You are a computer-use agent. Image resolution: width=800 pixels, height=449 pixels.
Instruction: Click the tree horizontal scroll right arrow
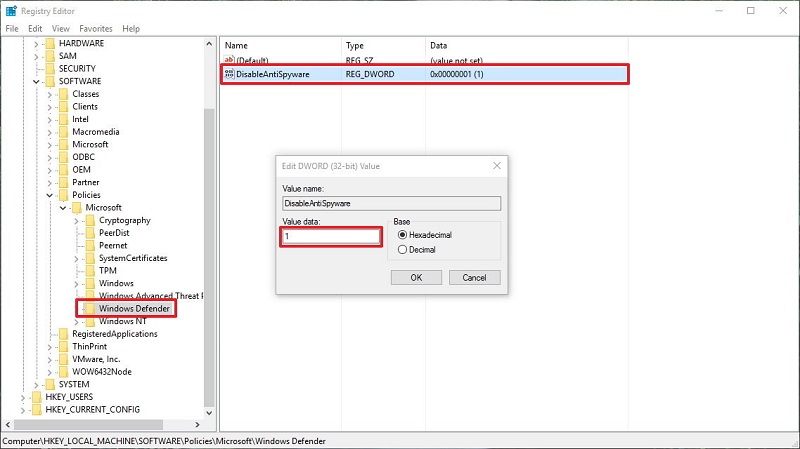pos(197,425)
